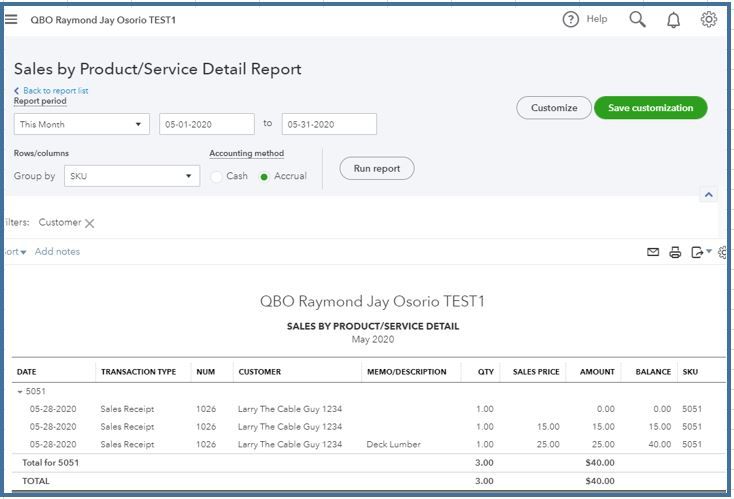
Task: Open the notifications bell
Action: (x=673, y=20)
